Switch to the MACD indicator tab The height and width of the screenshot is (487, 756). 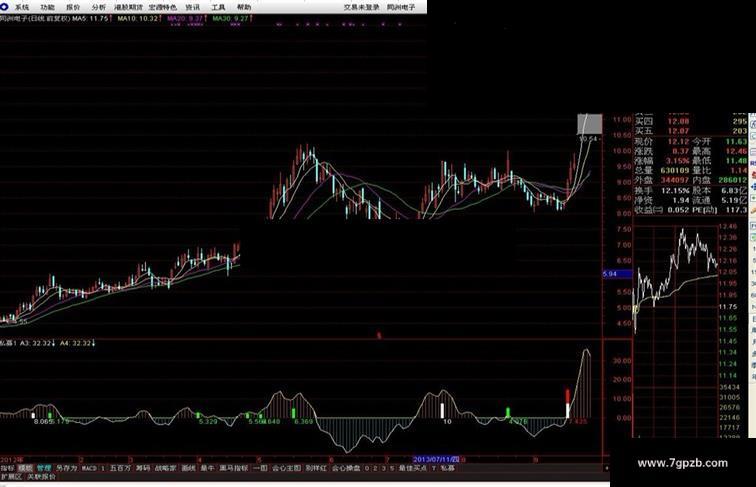[x=89, y=468]
